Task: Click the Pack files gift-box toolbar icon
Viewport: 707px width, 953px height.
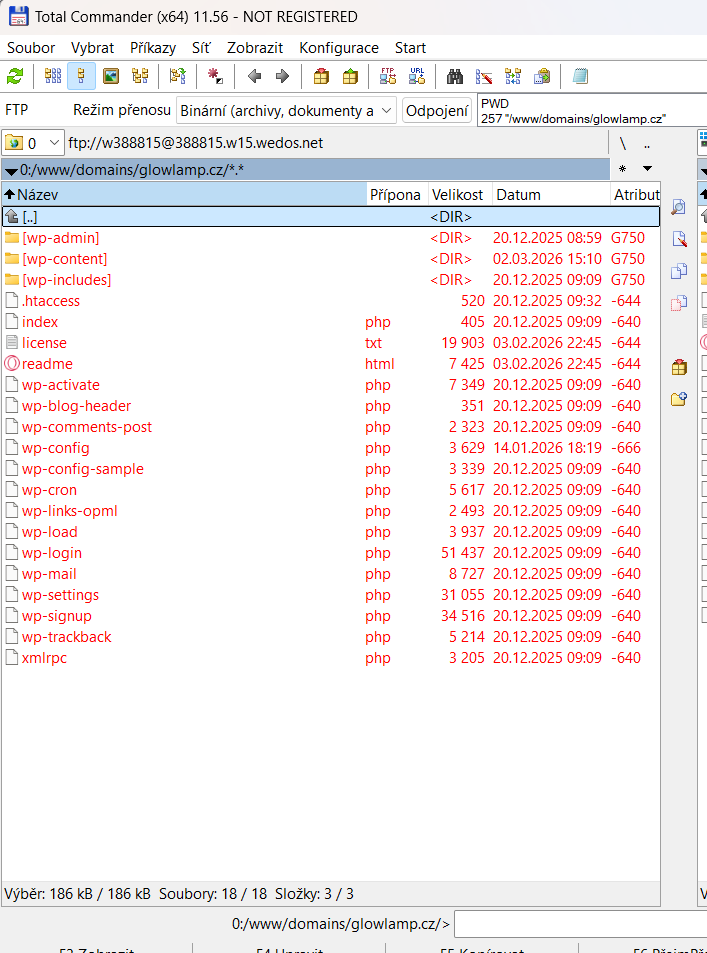Action: [321, 76]
